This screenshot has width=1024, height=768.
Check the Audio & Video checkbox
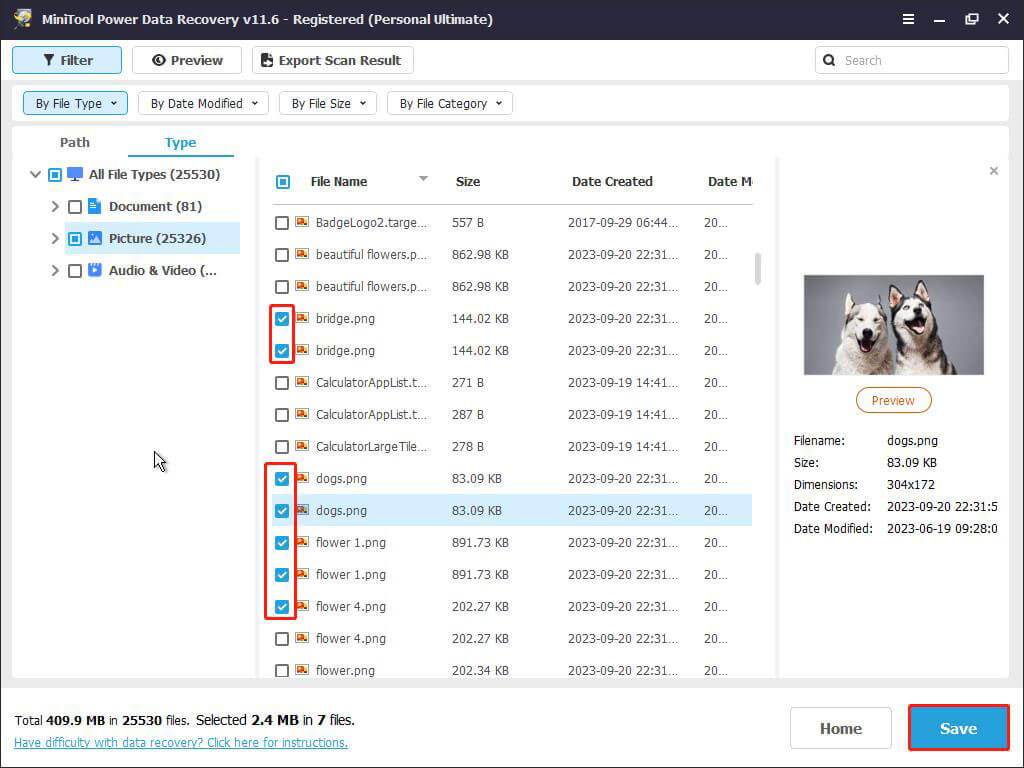75,271
